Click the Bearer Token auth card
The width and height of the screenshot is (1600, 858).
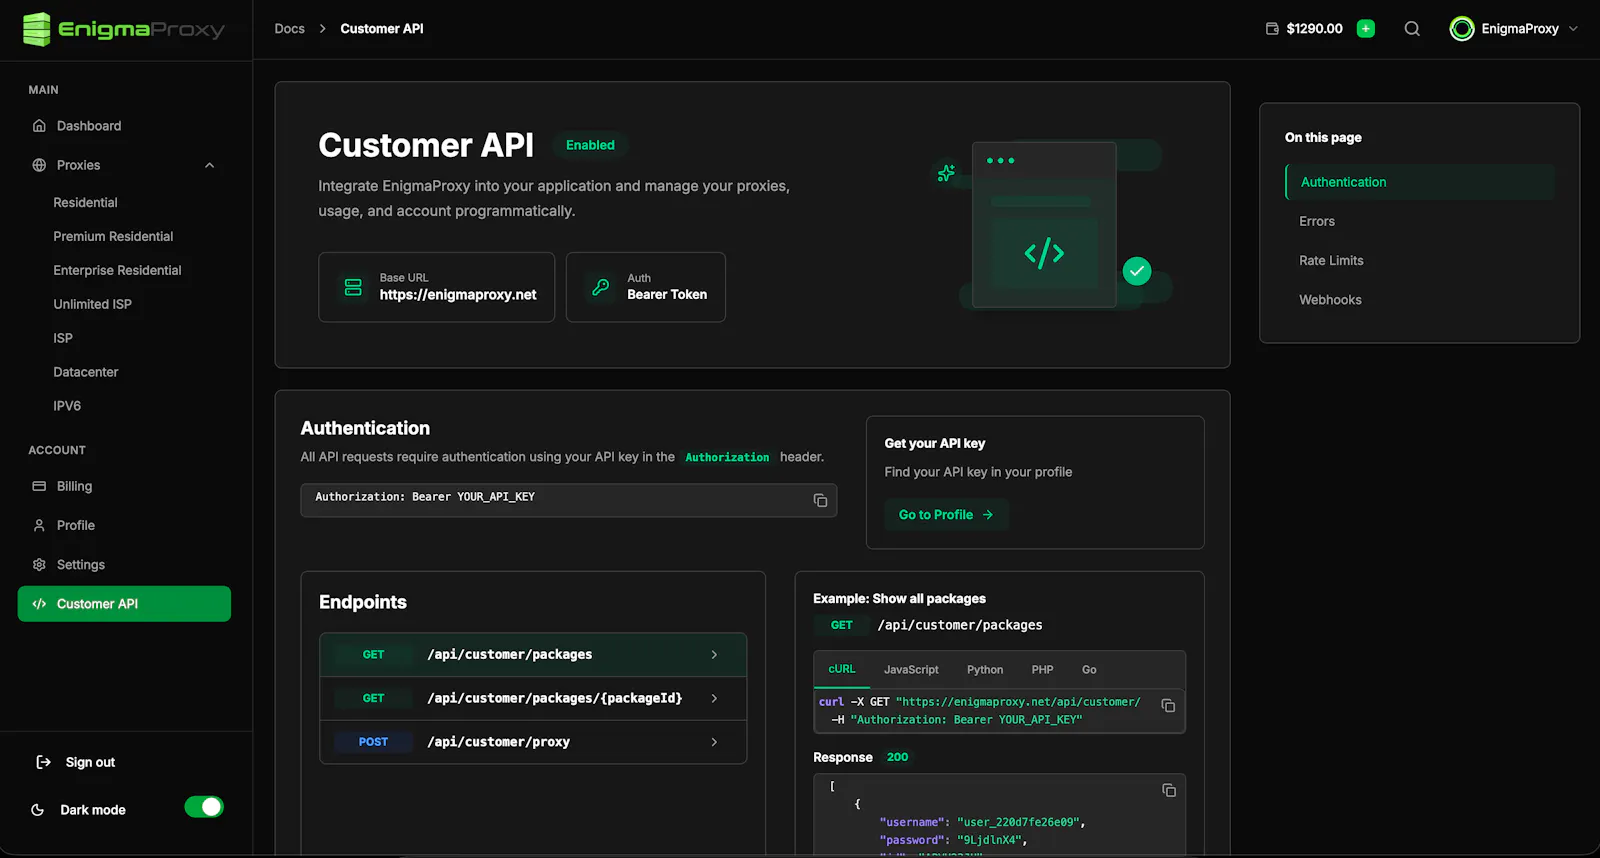tap(646, 287)
